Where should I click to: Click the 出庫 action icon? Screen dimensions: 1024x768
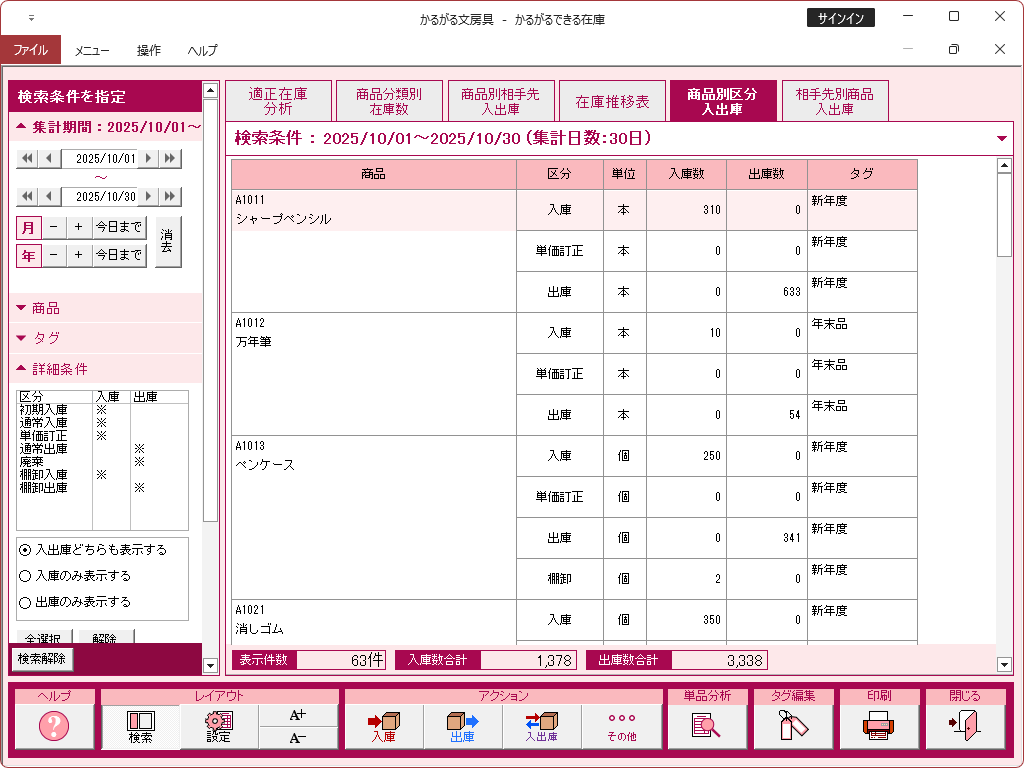[462, 726]
